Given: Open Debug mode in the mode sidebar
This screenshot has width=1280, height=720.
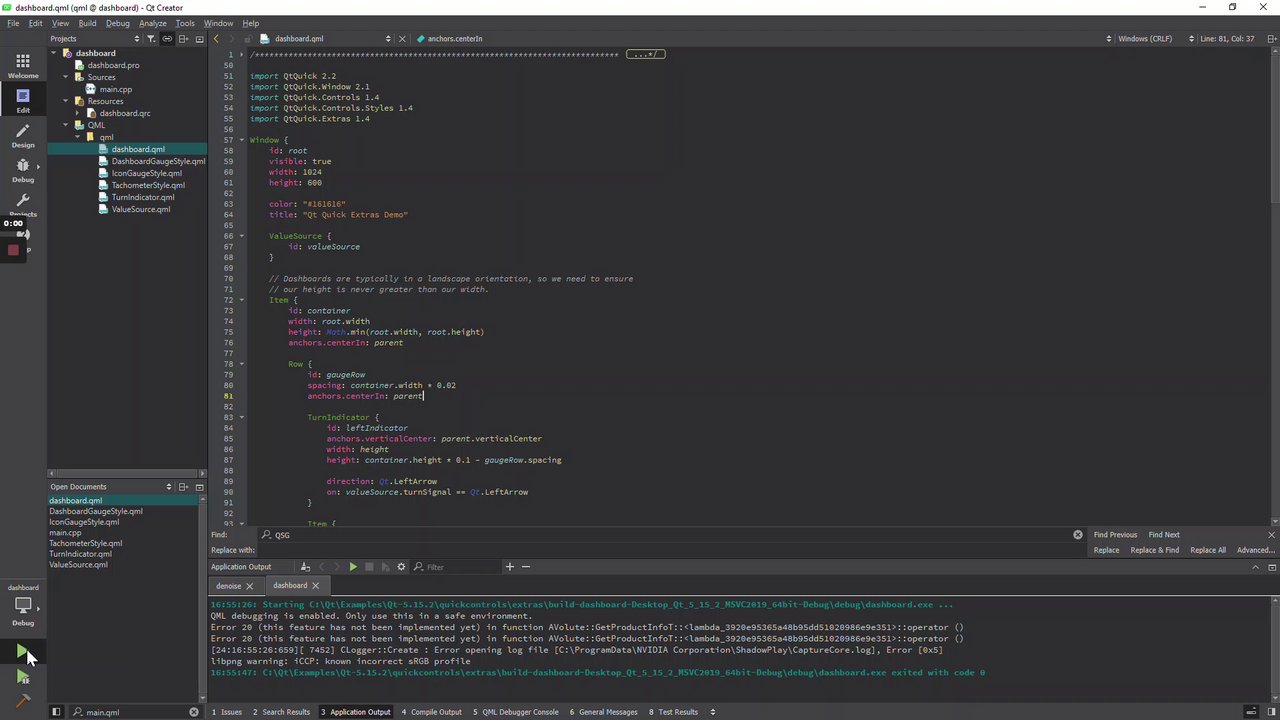Looking at the screenshot, I should click(23, 170).
